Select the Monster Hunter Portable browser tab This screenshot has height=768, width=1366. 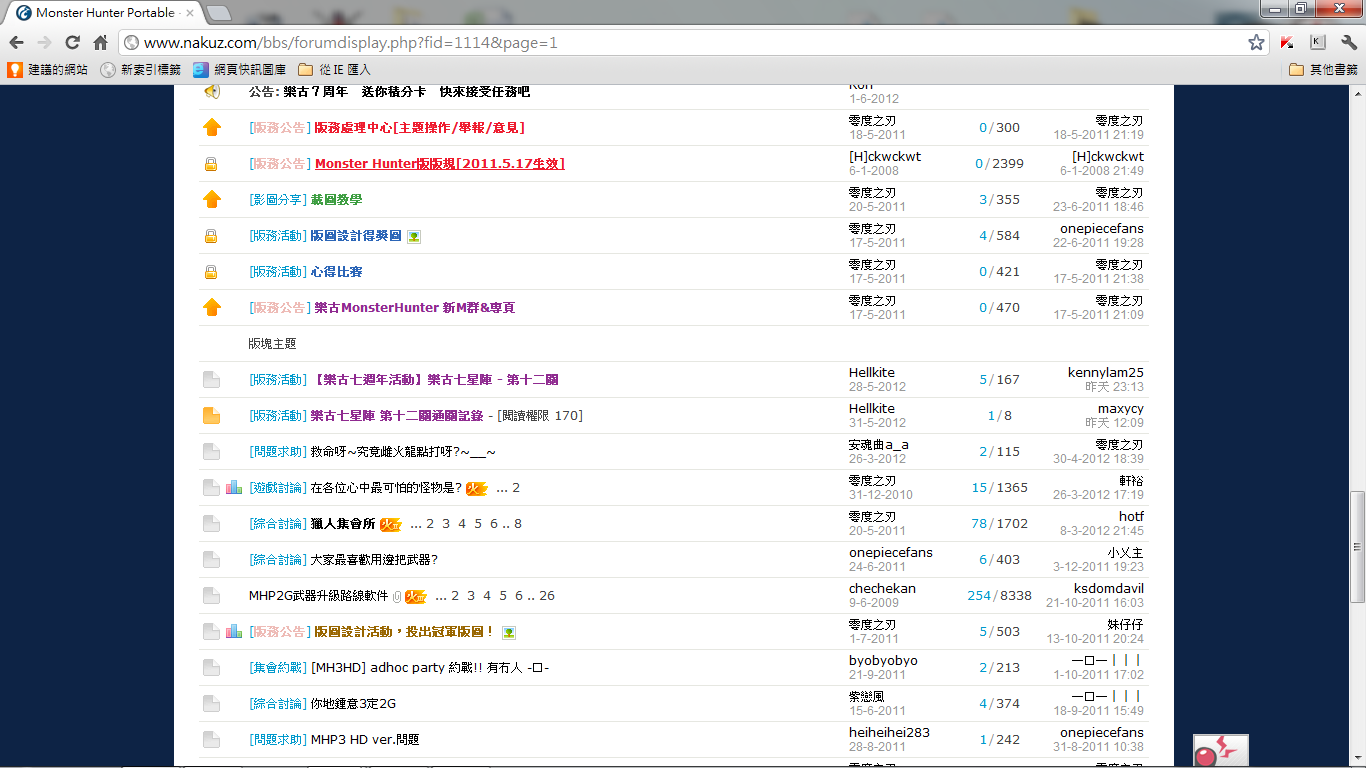point(104,13)
